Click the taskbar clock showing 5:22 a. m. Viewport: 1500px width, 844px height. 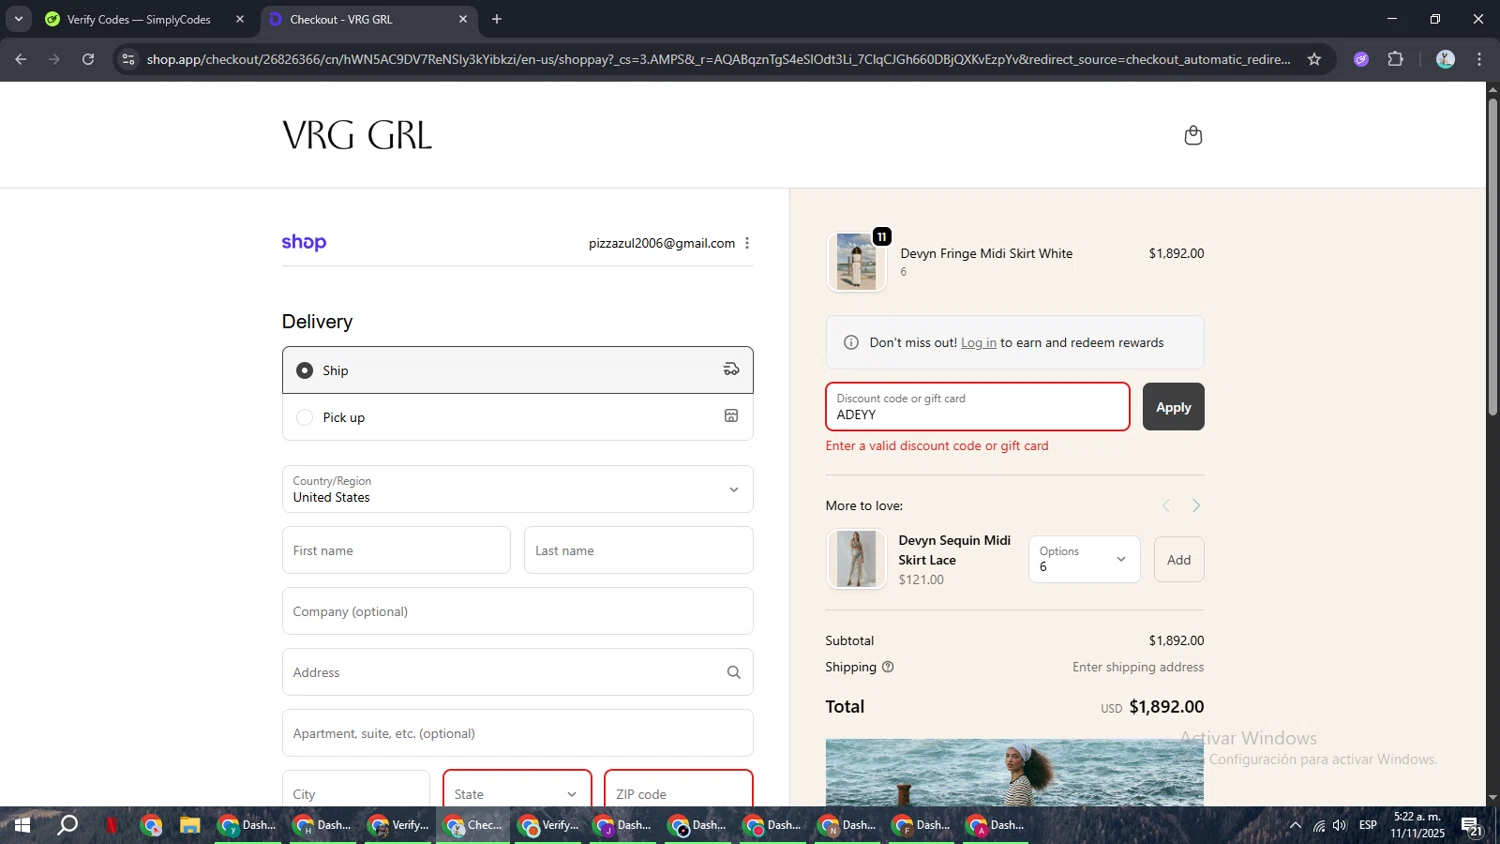(x=1417, y=825)
